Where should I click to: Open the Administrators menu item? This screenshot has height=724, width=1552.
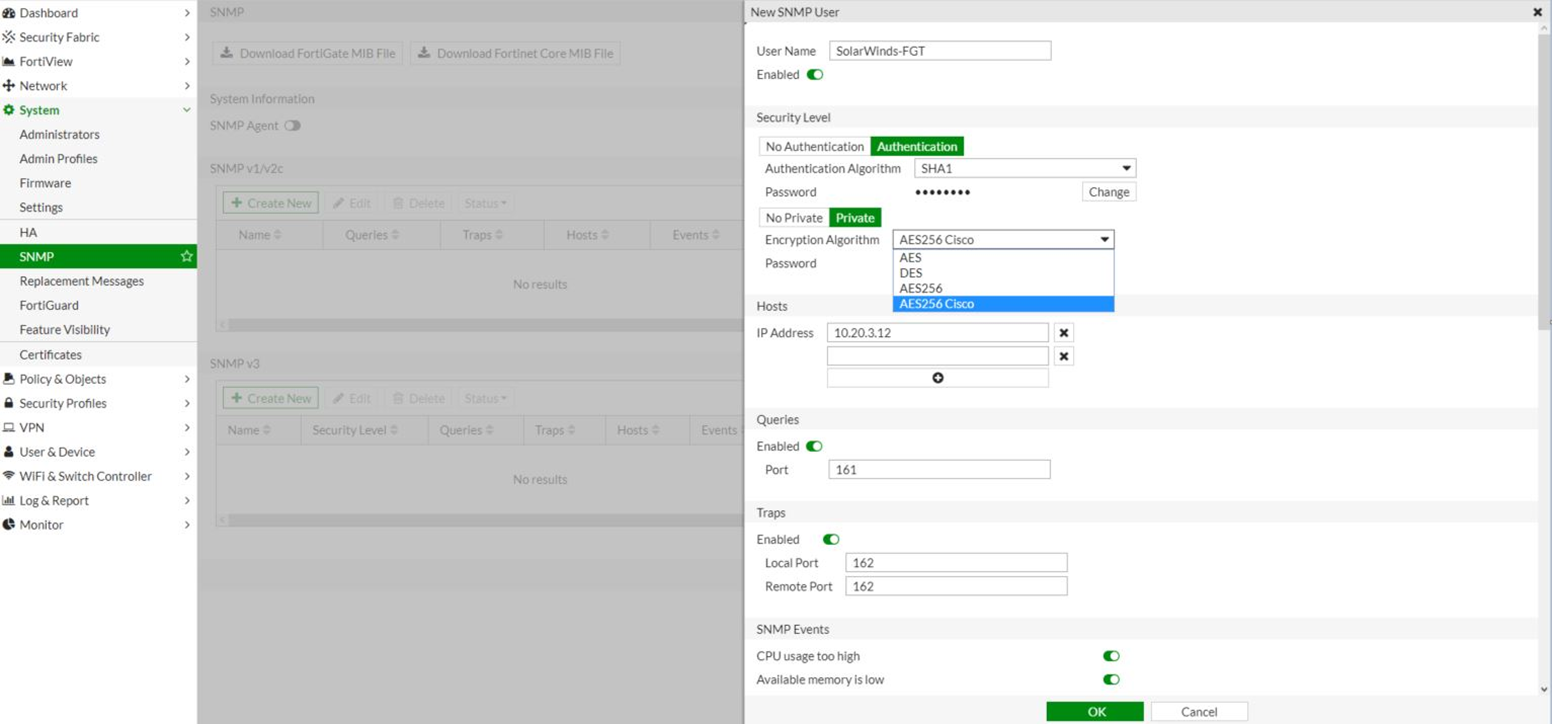click(60, 135)
